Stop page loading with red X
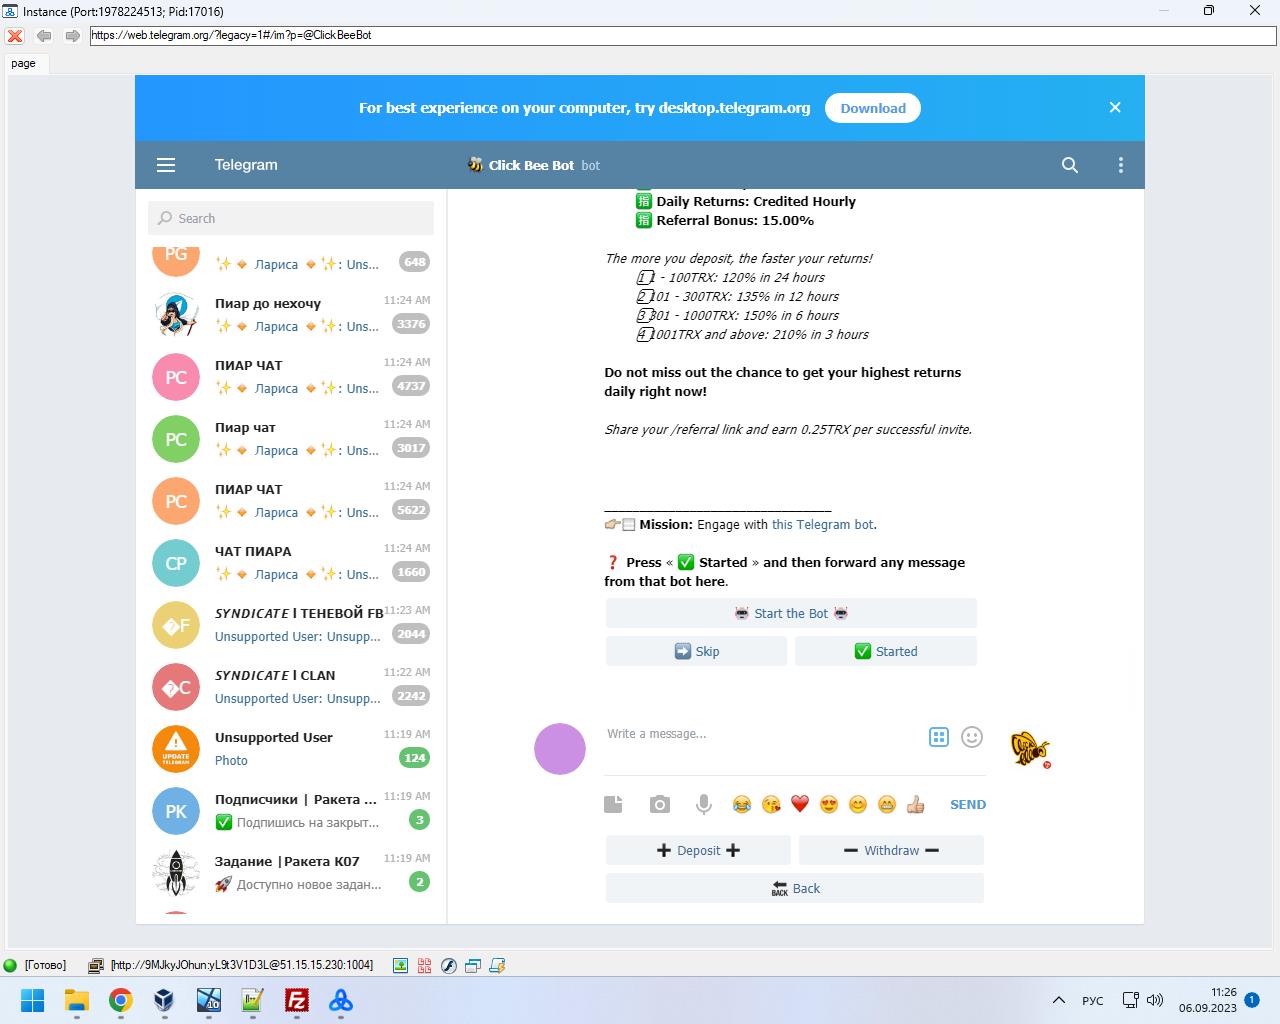 [x=15, y=35]
